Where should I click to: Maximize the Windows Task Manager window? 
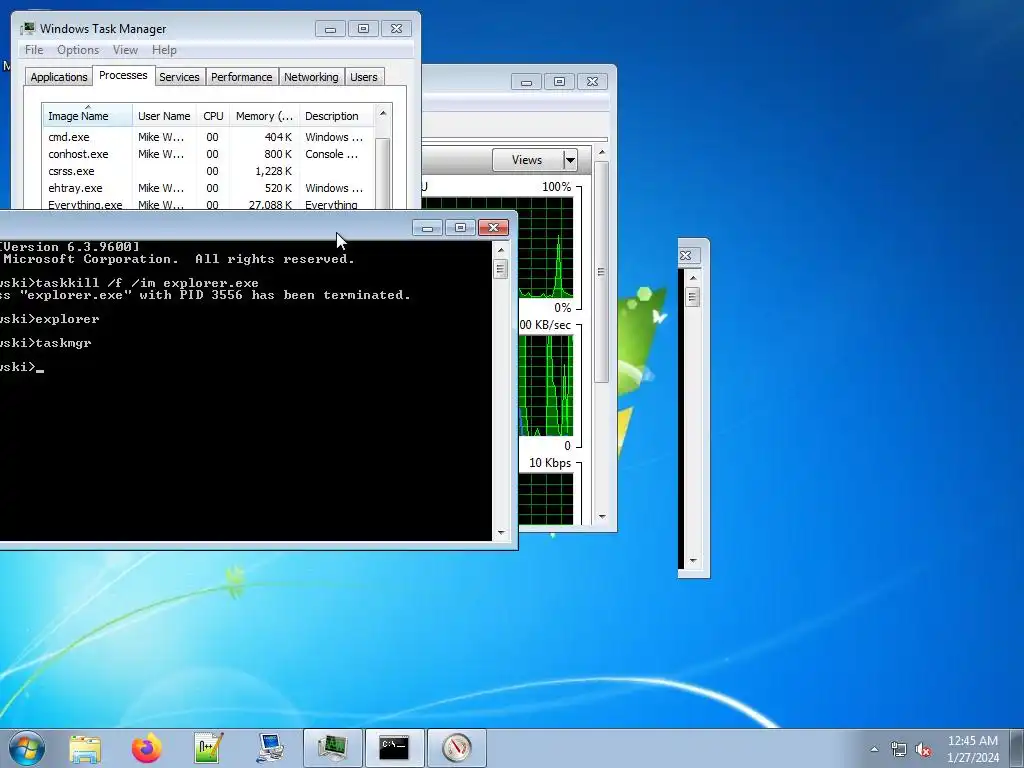pyautogui.click(x=363, y=29)
